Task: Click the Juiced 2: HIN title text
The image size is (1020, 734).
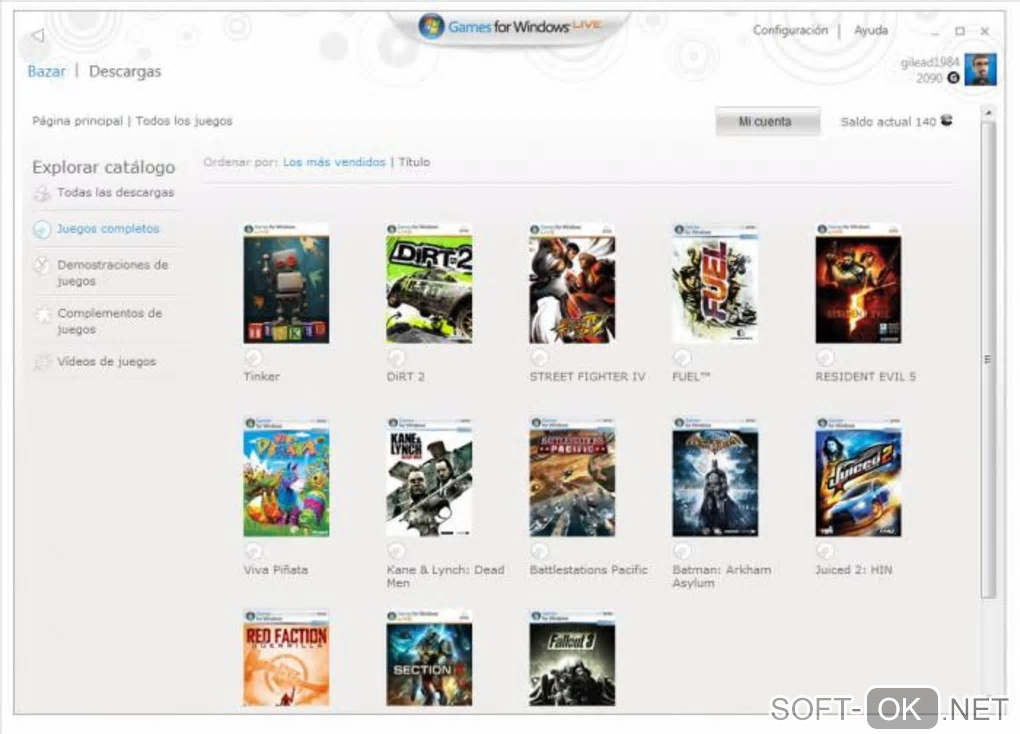Action: pyautogui.click(x=853, y=570)
